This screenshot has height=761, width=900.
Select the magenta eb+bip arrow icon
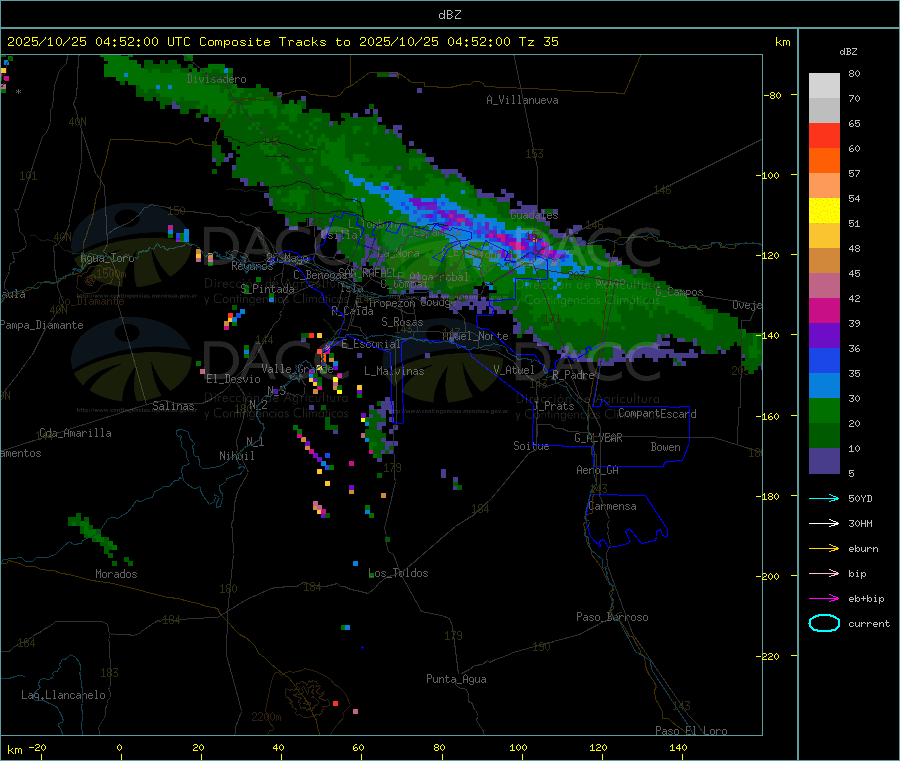pos(823,598)
